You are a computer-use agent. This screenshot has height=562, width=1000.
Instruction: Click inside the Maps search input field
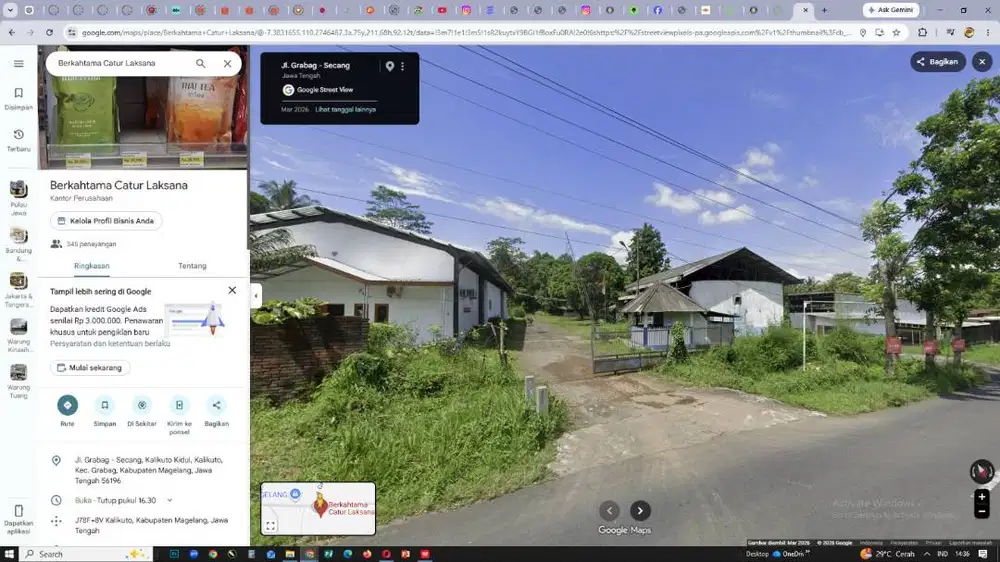121,63
